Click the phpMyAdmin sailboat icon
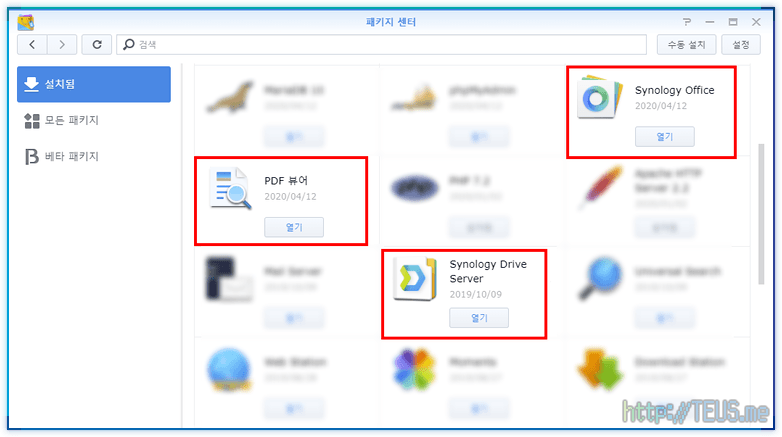 [414, 98]
